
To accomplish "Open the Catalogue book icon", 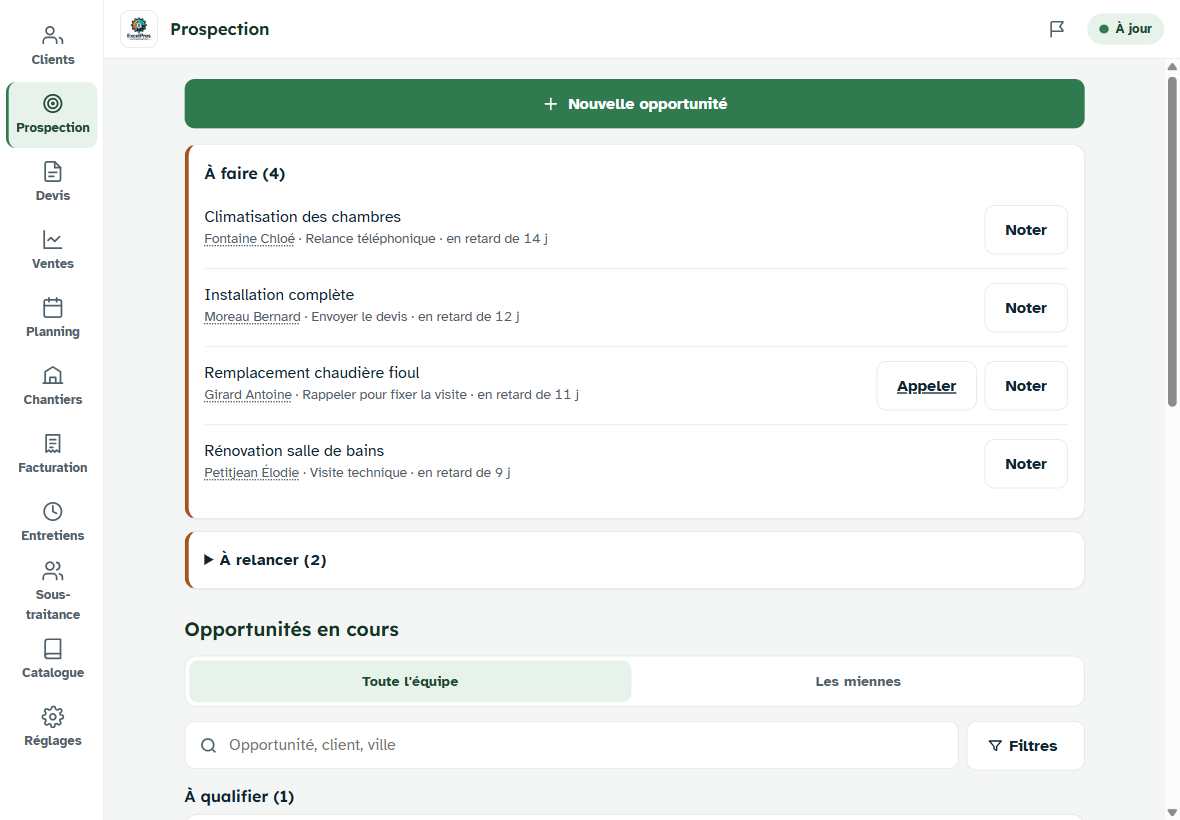I will point(53,648).
